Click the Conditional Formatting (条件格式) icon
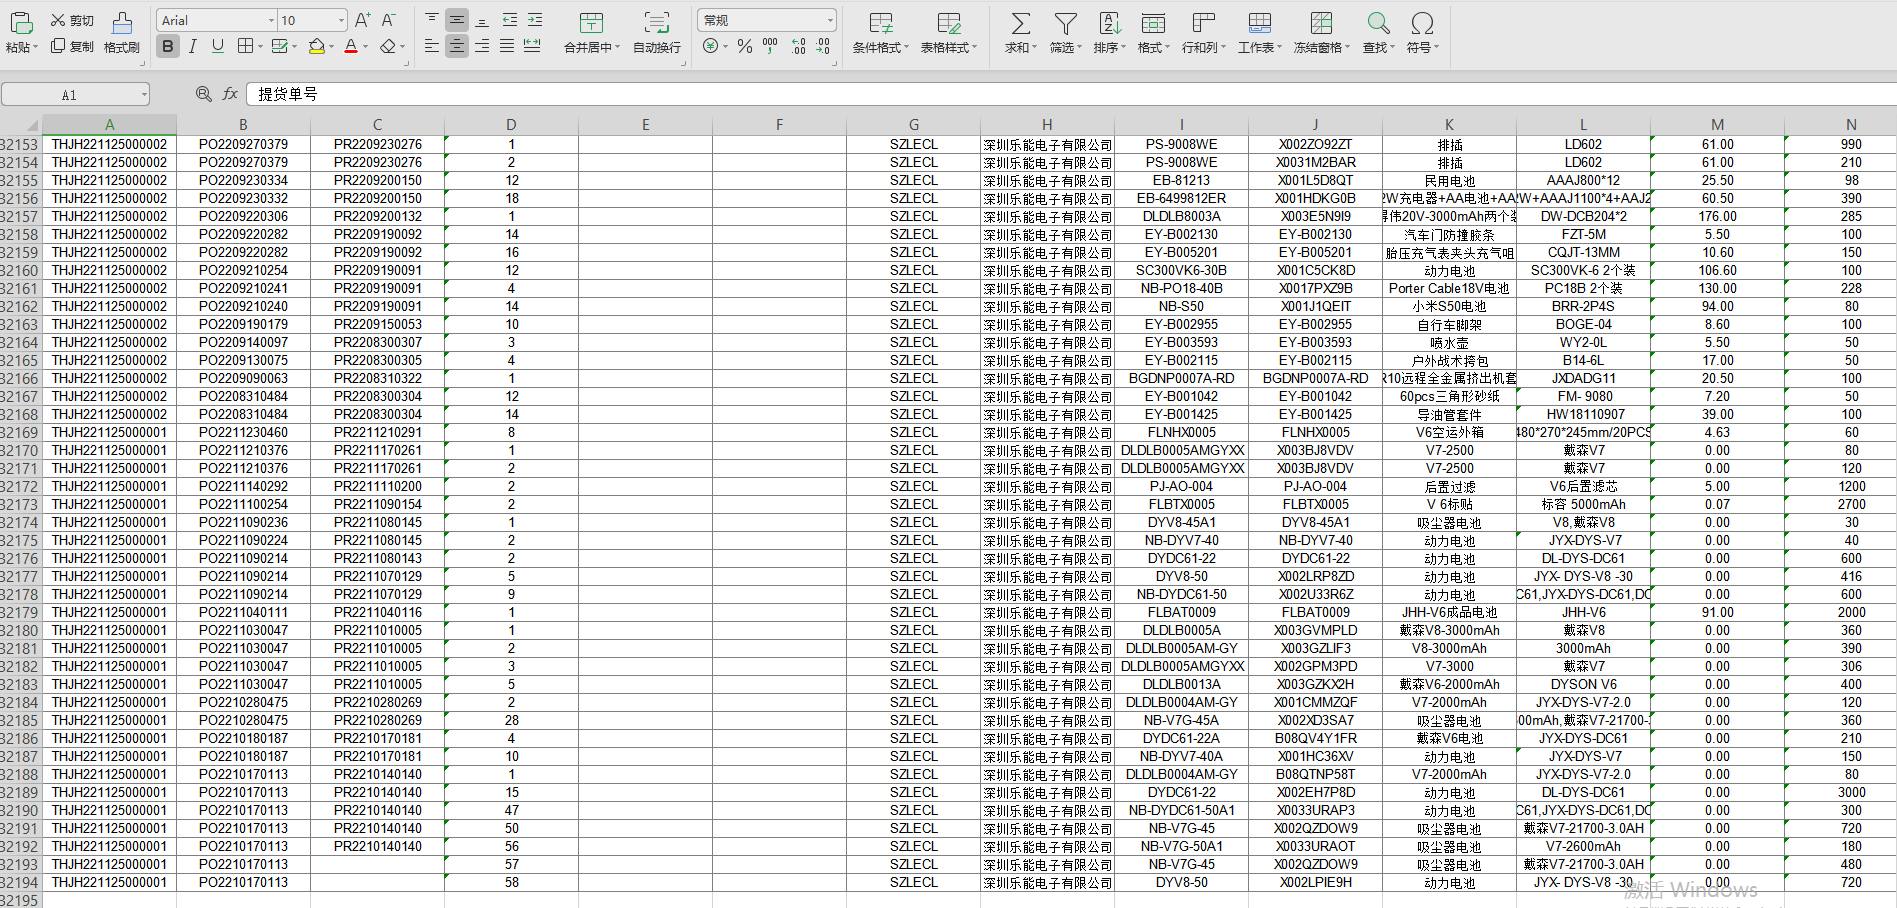The width and height of the screenshot is (1897, 908). 880,23
